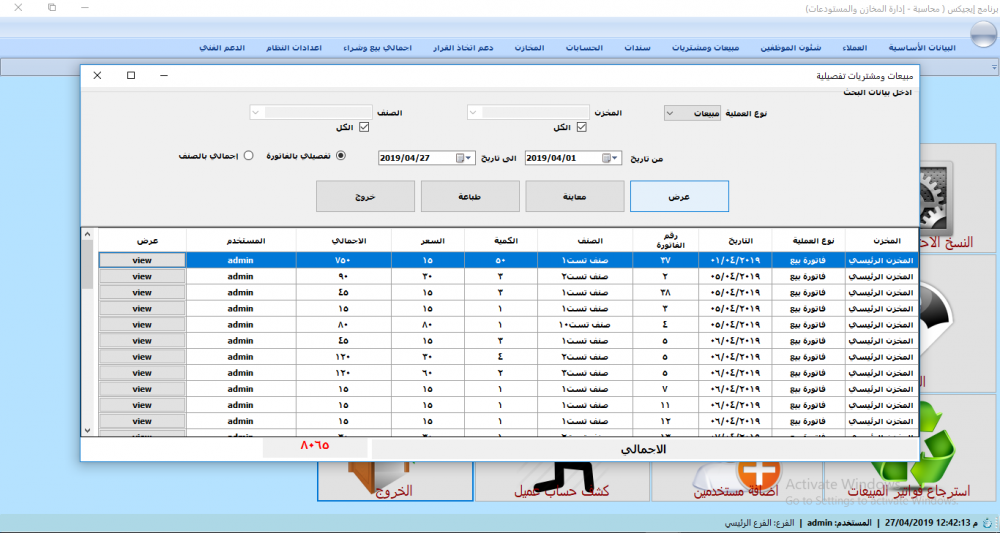Open calendar icon in من تاريخ field

coord(607,158)
